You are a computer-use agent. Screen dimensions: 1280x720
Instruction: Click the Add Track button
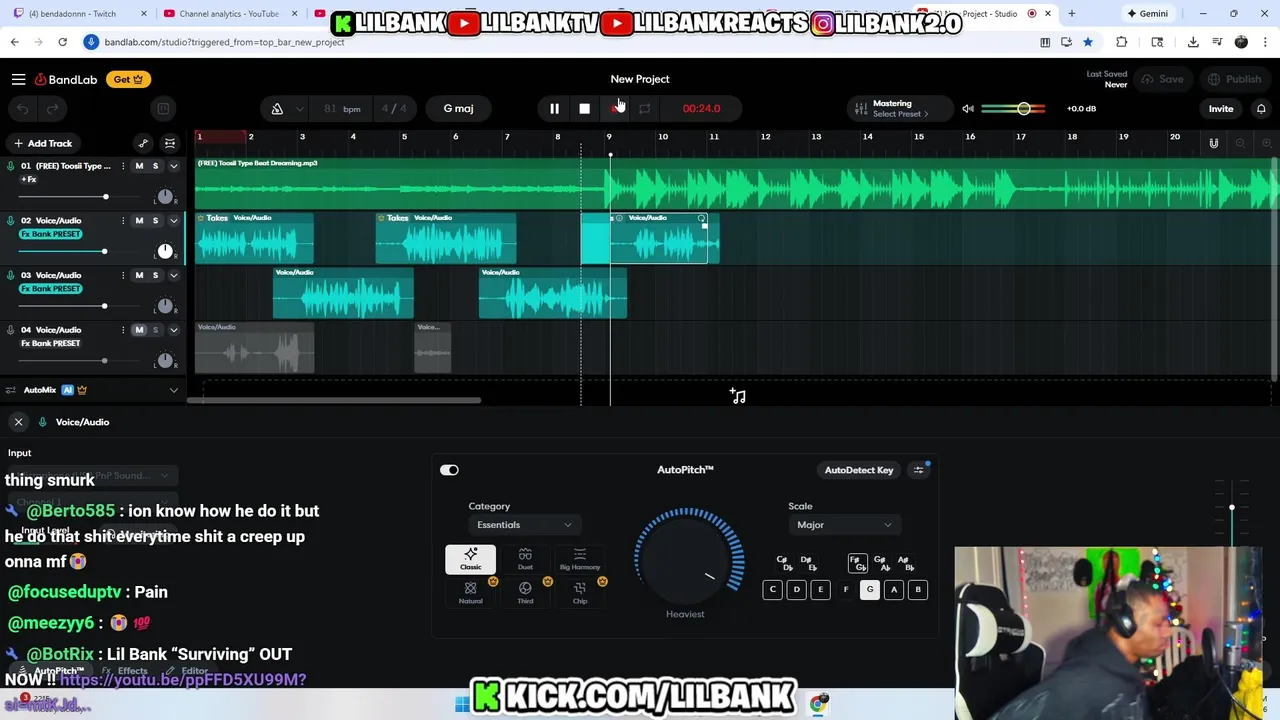pos(43,143)
